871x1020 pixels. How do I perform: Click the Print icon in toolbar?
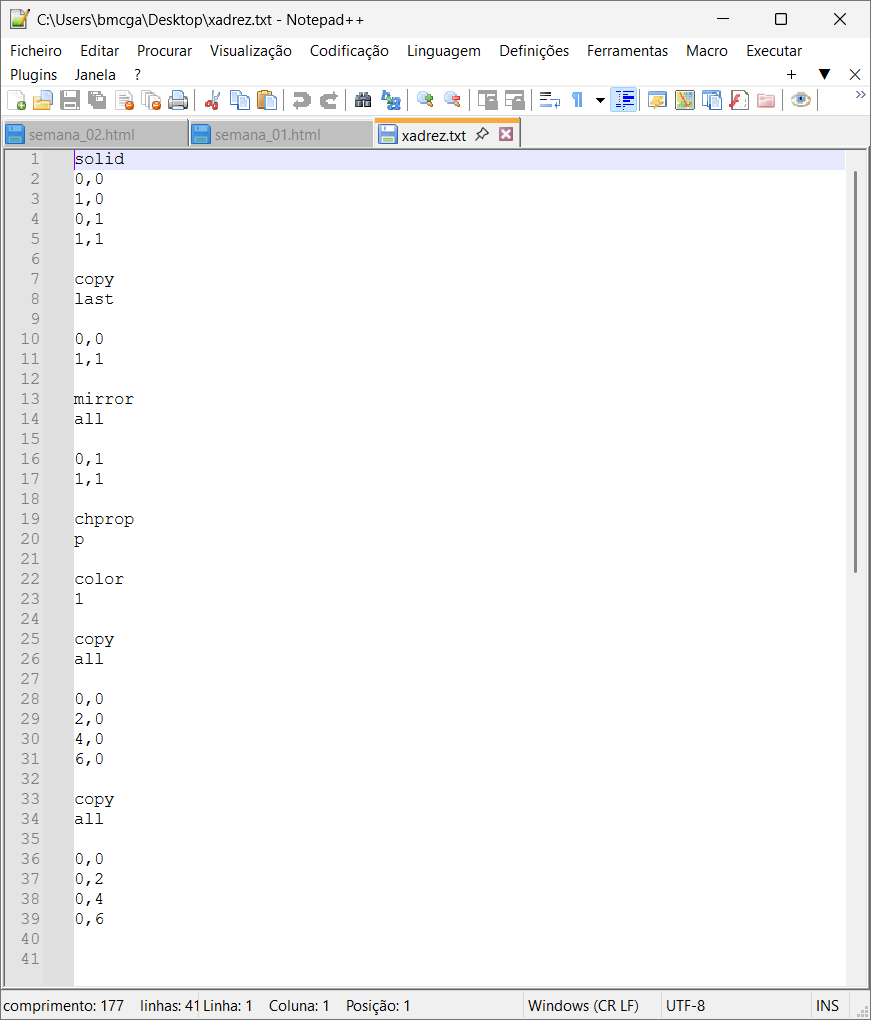pyautogui.click(x=178, y=100)
